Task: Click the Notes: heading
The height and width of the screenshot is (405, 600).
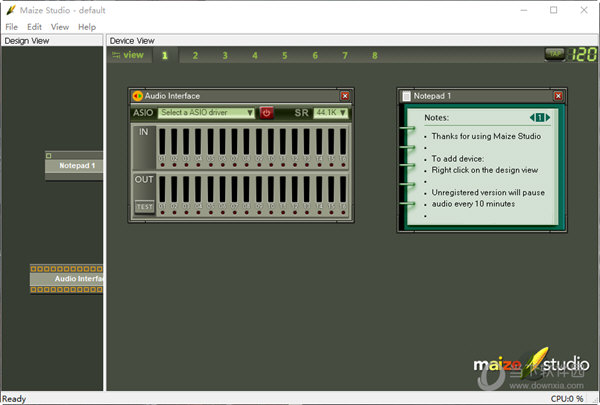Action: point(437,118)
